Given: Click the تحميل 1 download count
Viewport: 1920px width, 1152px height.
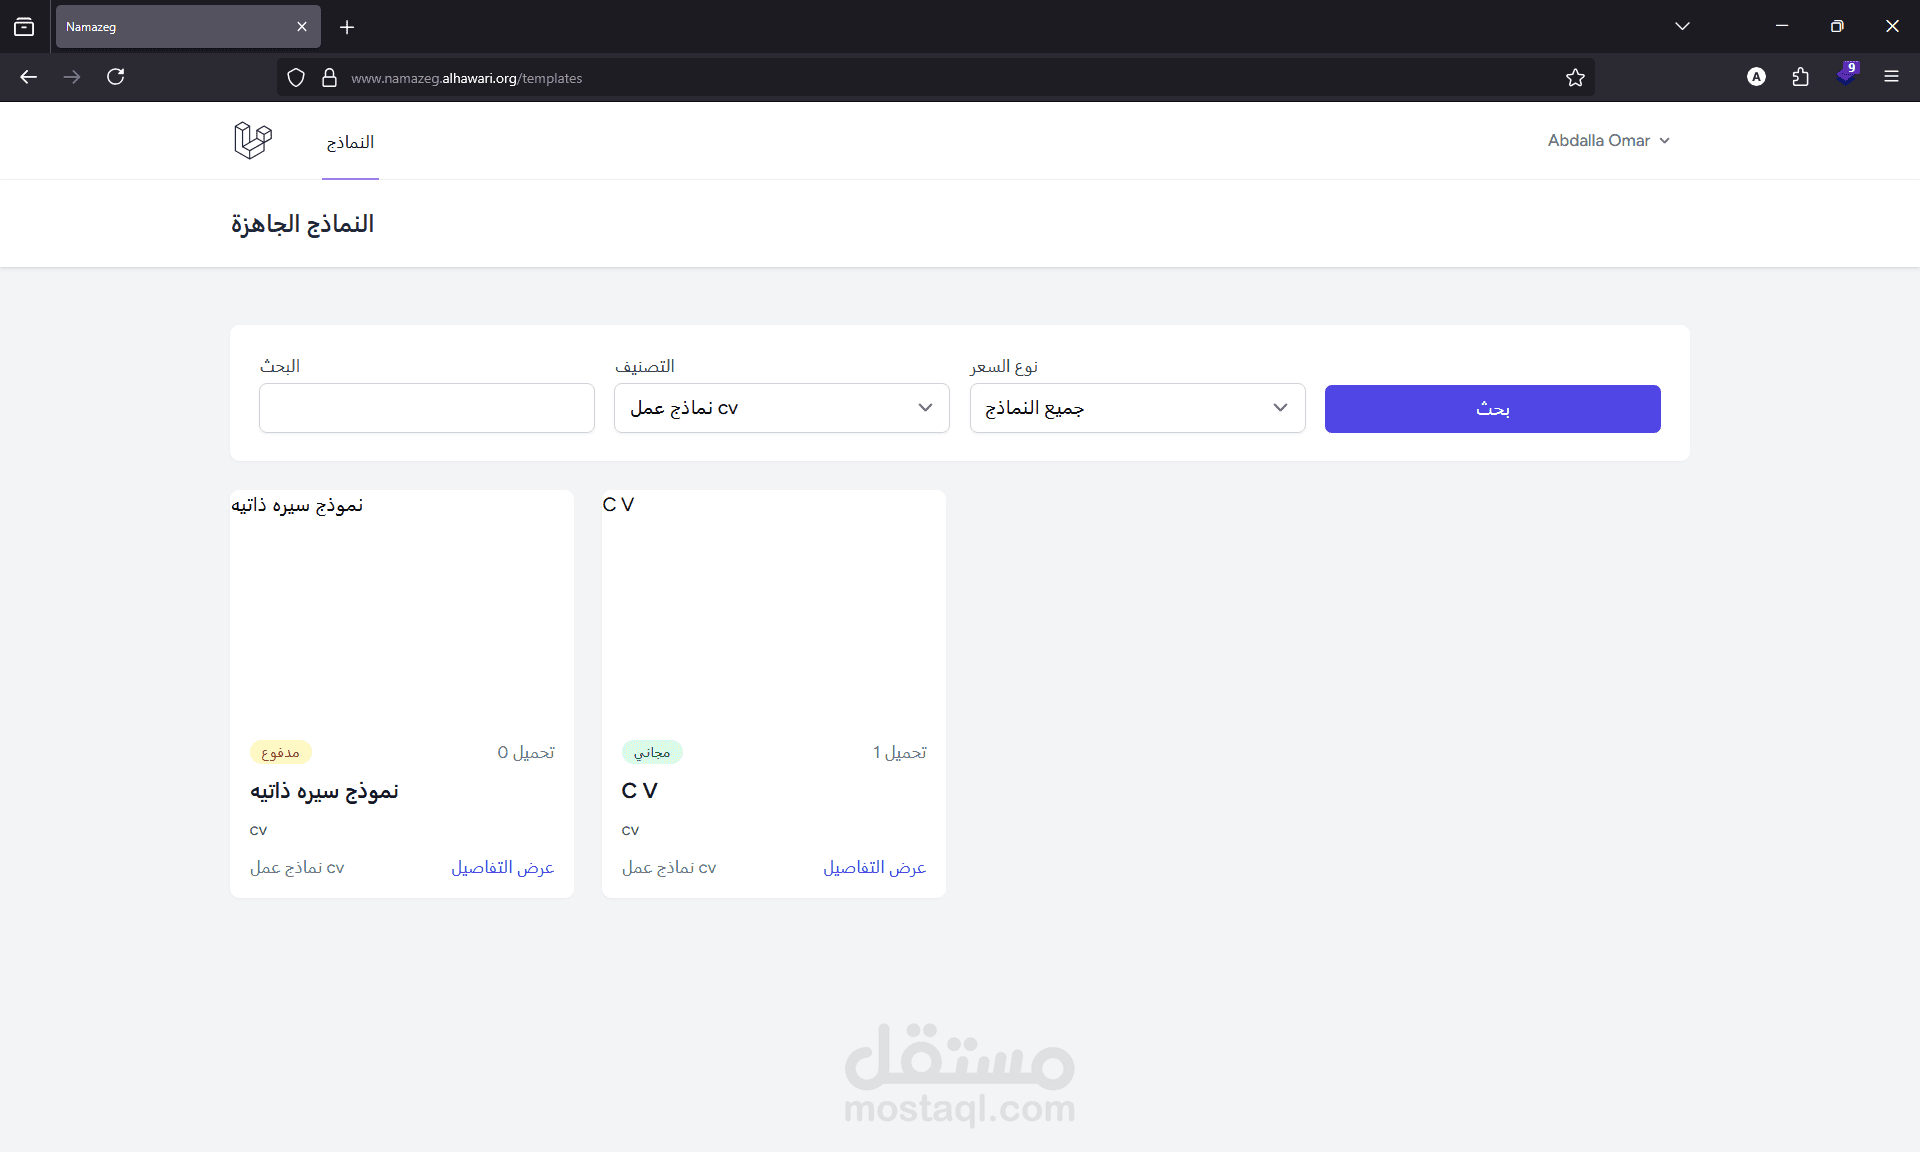Looking at the screenshot, I should [x=900, y=752].
